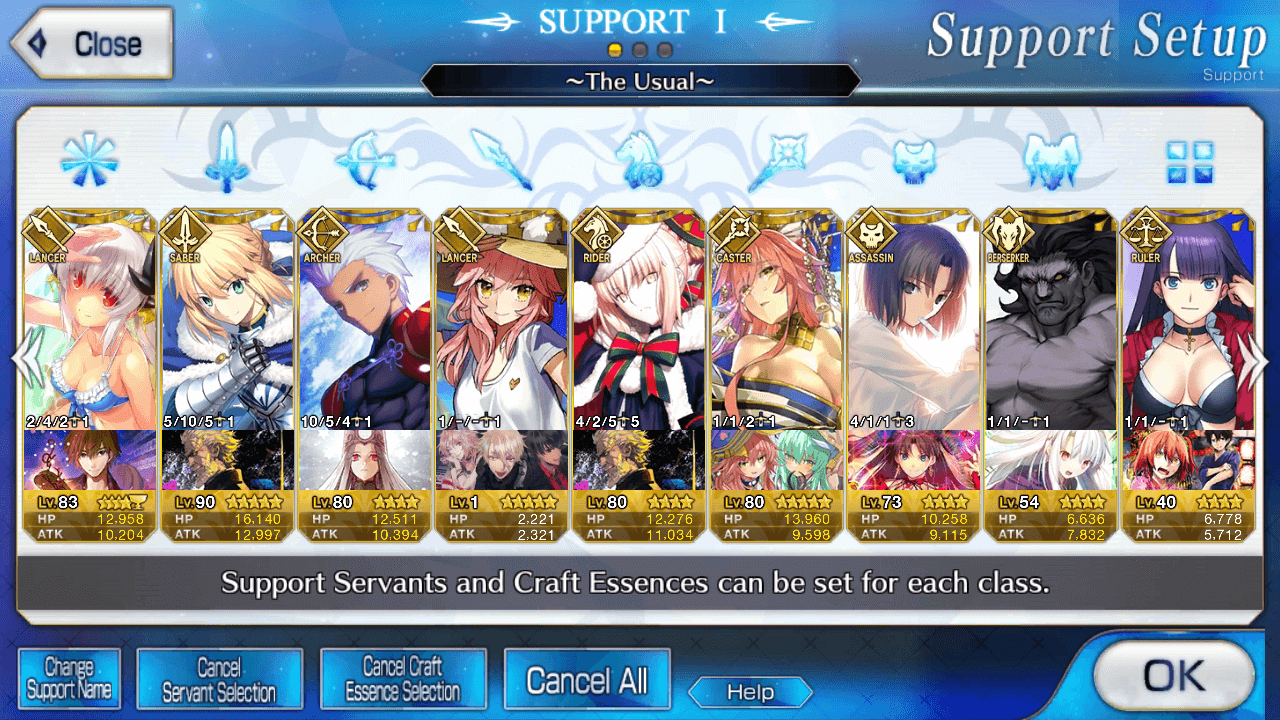Click Cancel Craft Essence Selection button
The height and width of the screenshot is (720, 1280).
pos(403,679)
